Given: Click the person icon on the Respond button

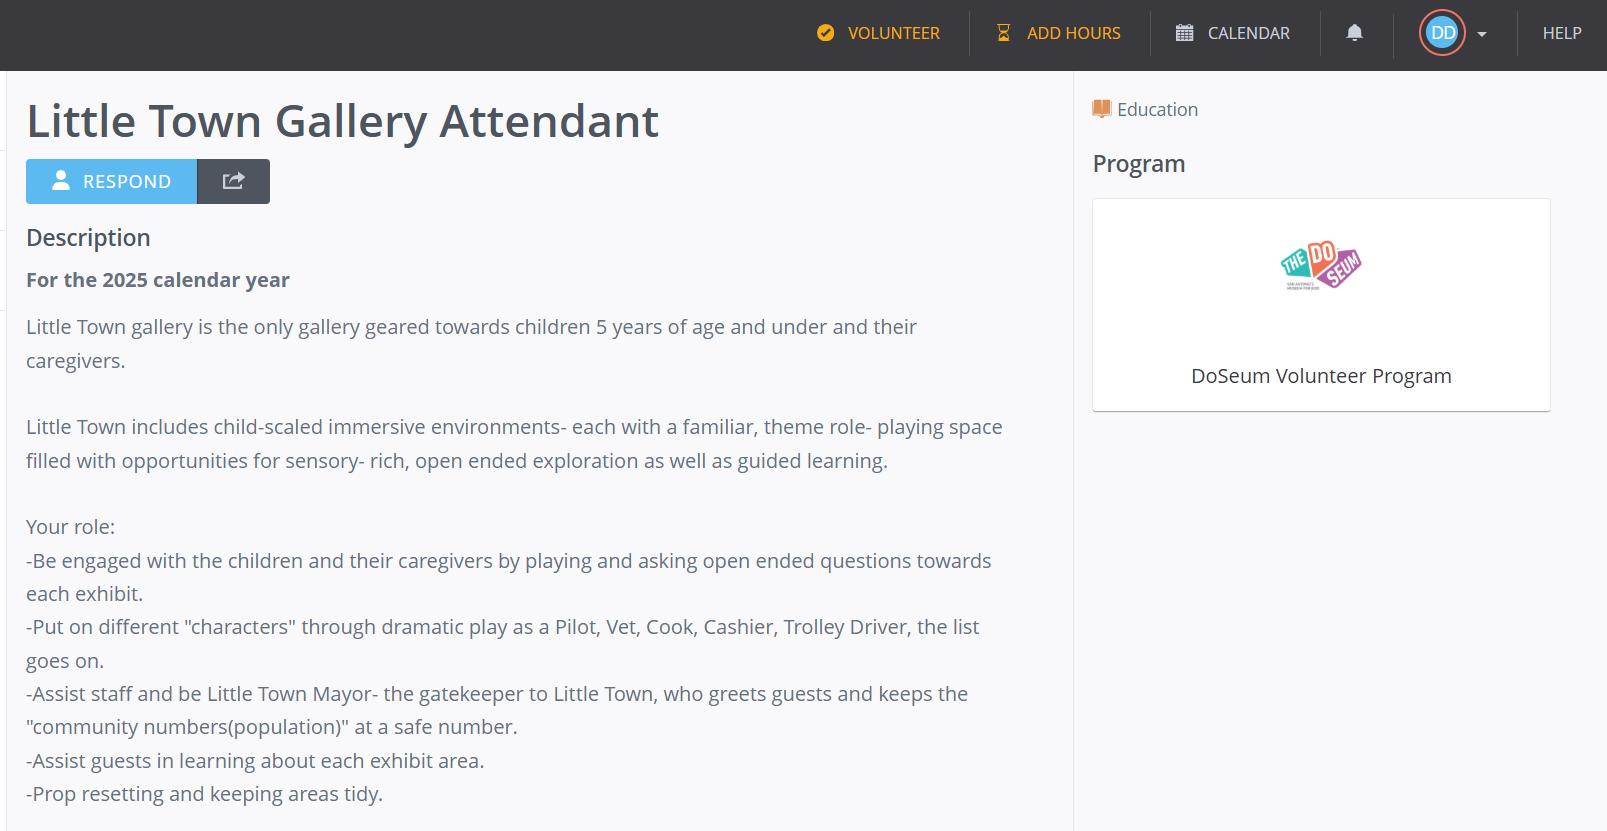Looking at the screenshot, I should click(x=61, y=180).
